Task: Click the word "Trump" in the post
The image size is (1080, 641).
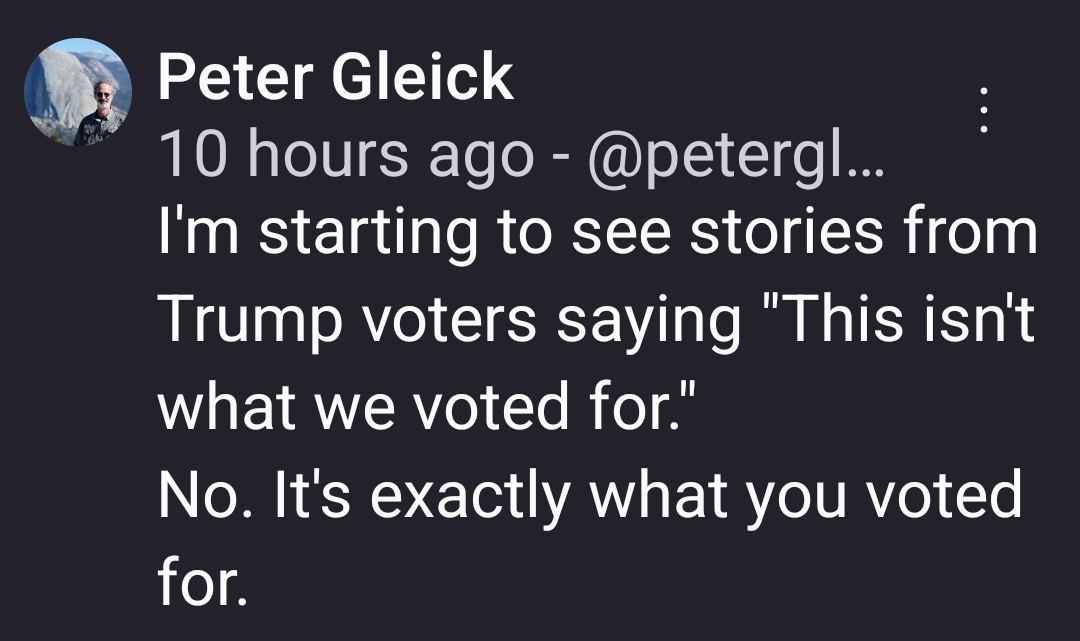Action: coord(245,320)
